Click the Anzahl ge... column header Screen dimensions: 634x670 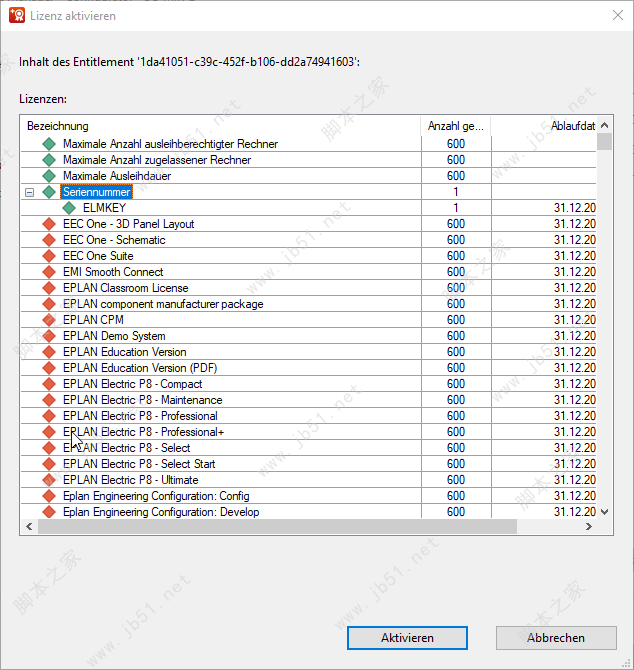point(456,126)
